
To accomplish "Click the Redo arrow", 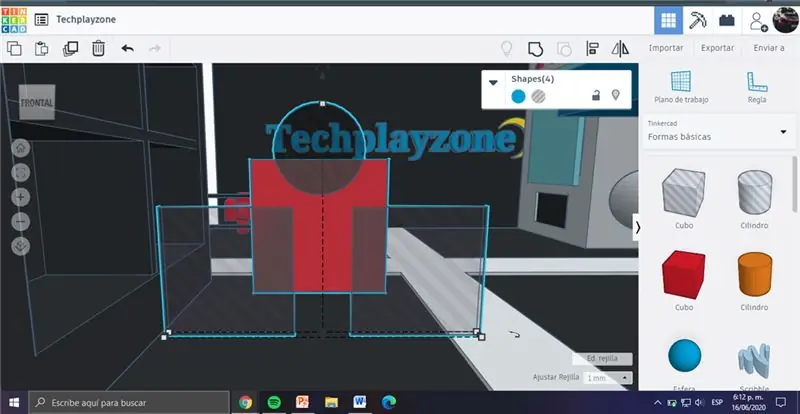I will pos(155,48).
